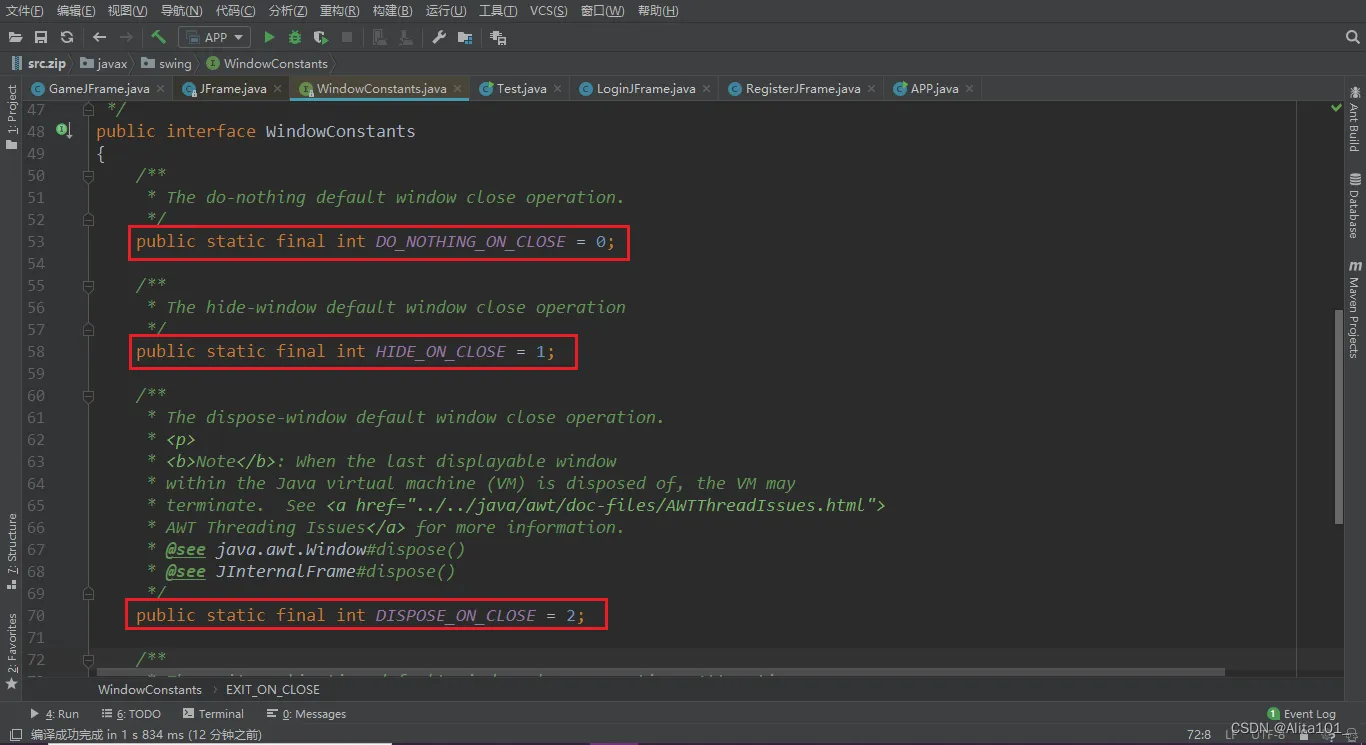Viewport: 1366px width, 745px height.
Task: Click EXIT_ON_CLOSE in the bottom breadcrumb
Action: tap(272, 689)
